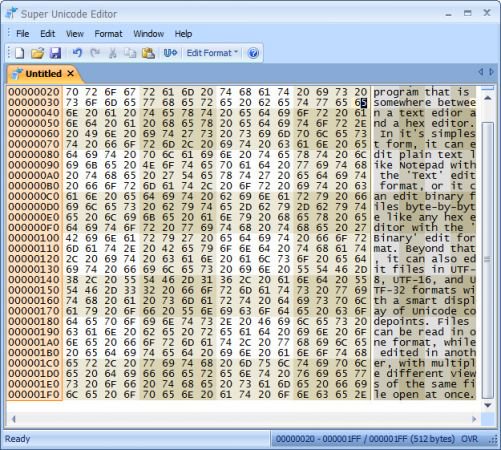The image size is (501, 450).
Task: Cut selection with scissors icon
Action: (113, 53)
